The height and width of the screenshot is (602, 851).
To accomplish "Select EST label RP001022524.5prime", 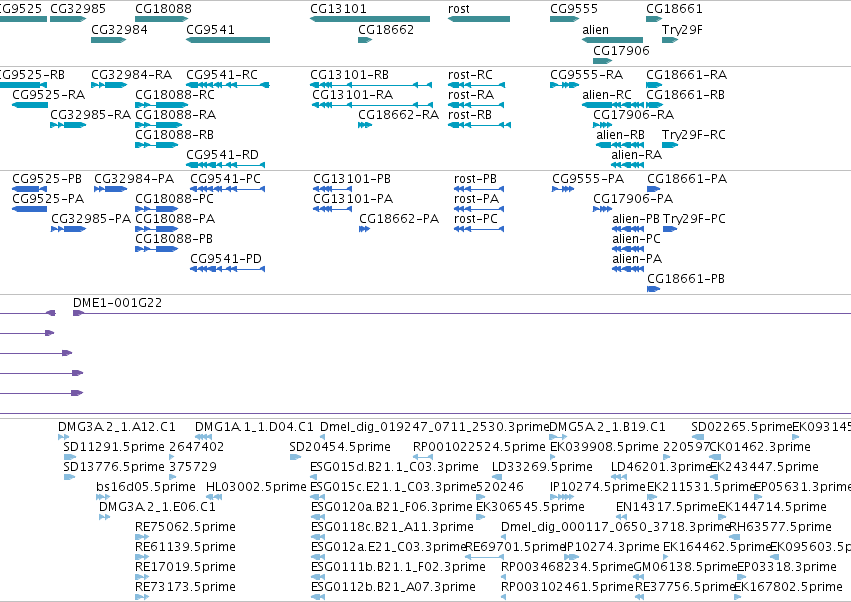I will click(x=479, y=447).
